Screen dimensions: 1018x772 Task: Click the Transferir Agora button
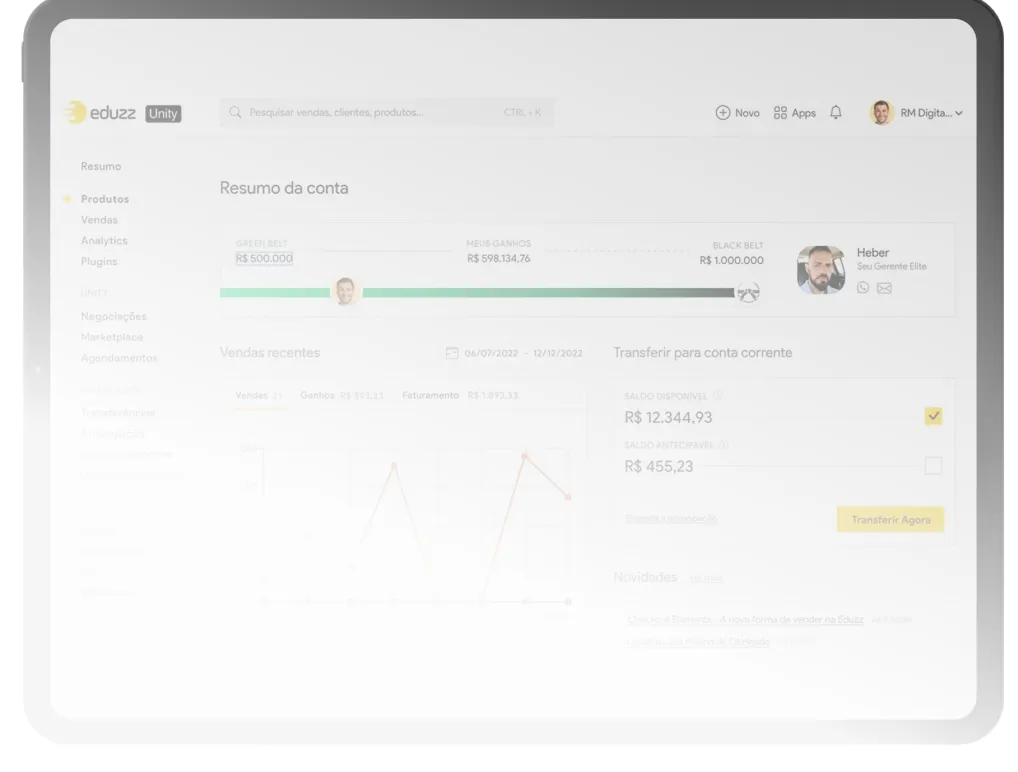891,519
